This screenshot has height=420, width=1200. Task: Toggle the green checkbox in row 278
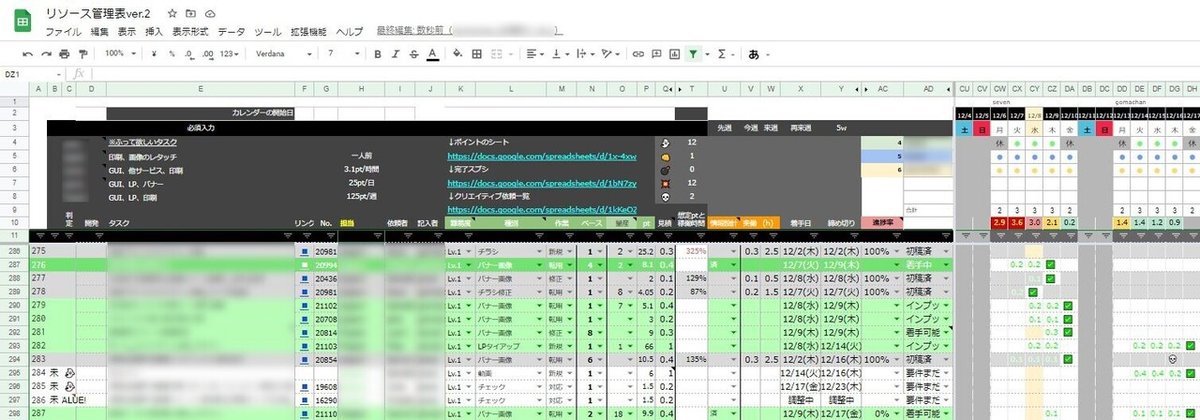pyautogui.click(x=1031, y=291)
